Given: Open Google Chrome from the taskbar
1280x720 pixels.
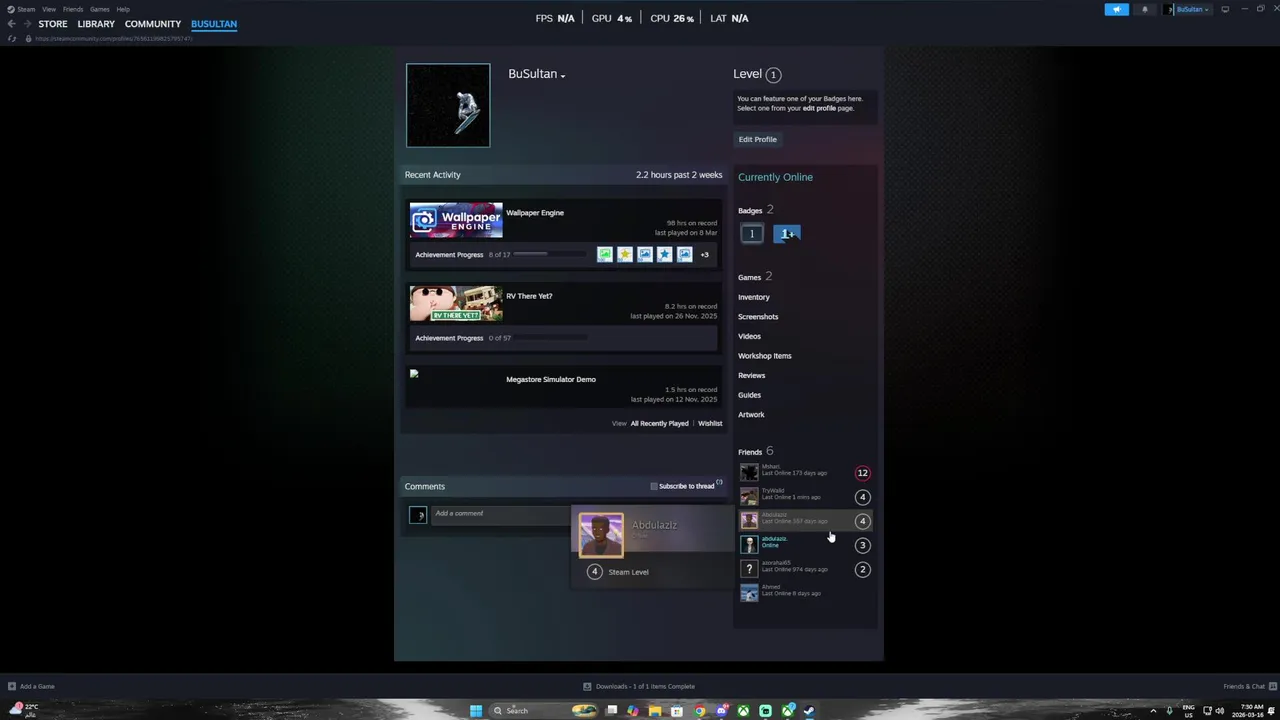Looking at the screenshot, I should pos(699,710).
